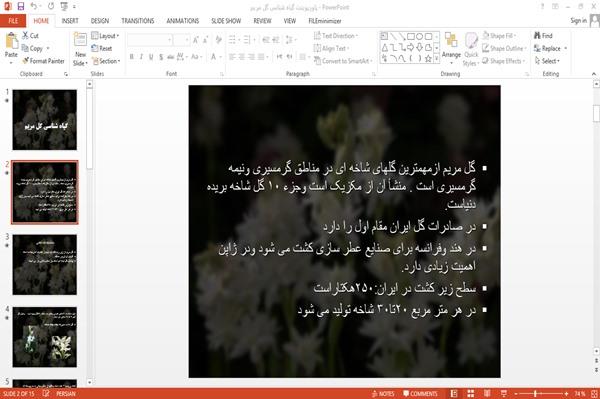Click Find in the Editing group

(543, 36)
